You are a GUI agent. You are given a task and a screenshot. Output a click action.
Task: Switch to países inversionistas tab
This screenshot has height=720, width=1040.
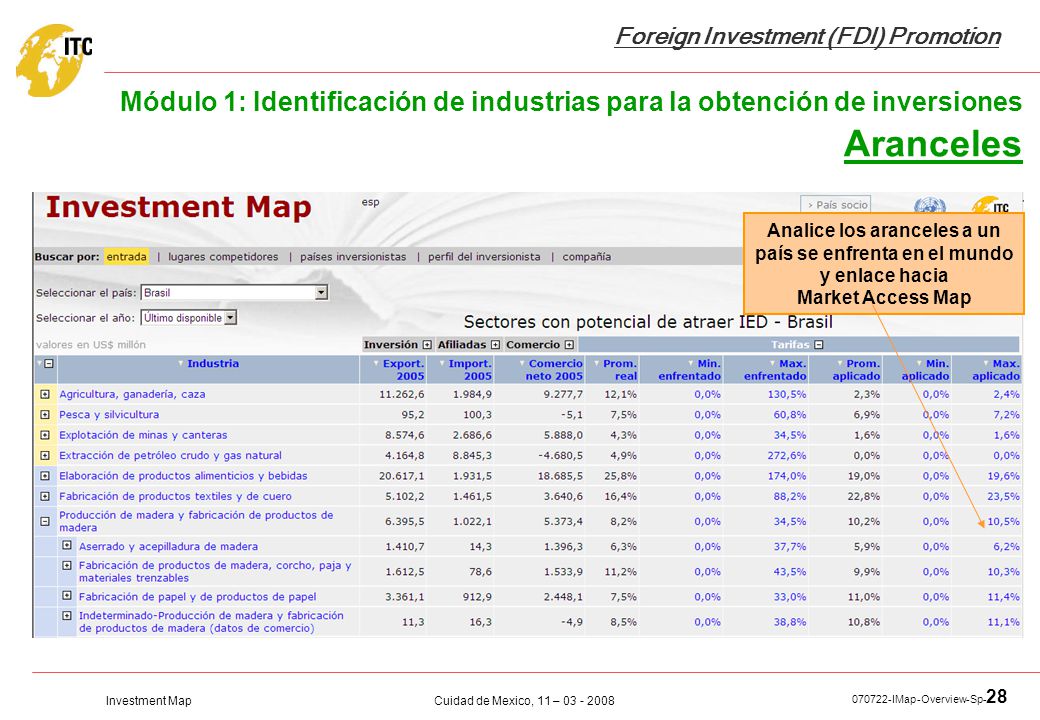(x=353, y=257)
